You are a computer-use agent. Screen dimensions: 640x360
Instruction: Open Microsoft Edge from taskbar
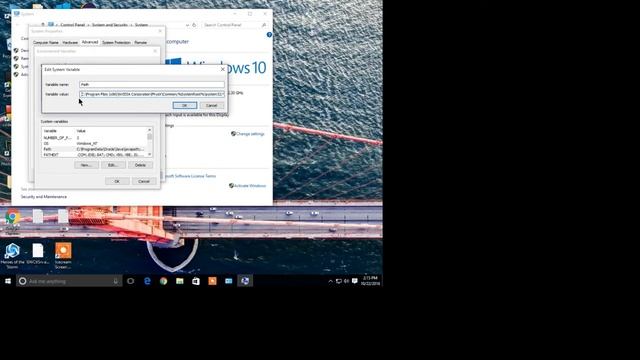147,281
